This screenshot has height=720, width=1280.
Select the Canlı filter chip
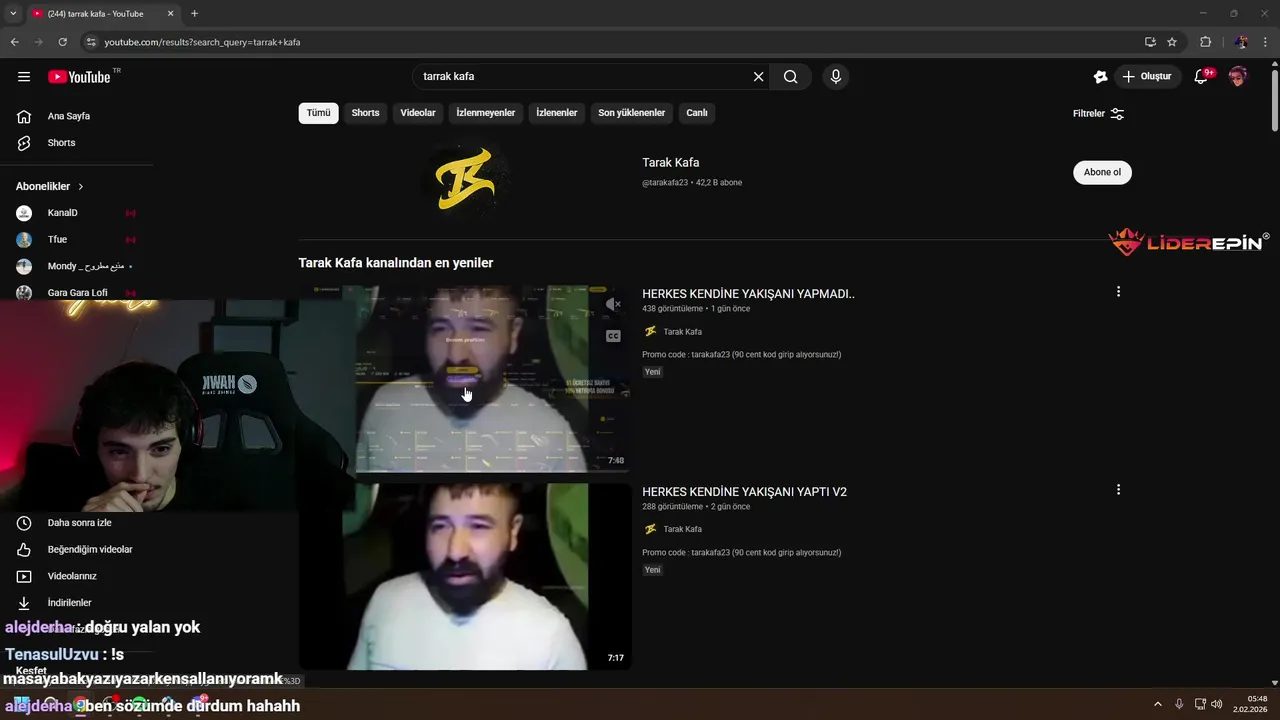coord(697,113)
